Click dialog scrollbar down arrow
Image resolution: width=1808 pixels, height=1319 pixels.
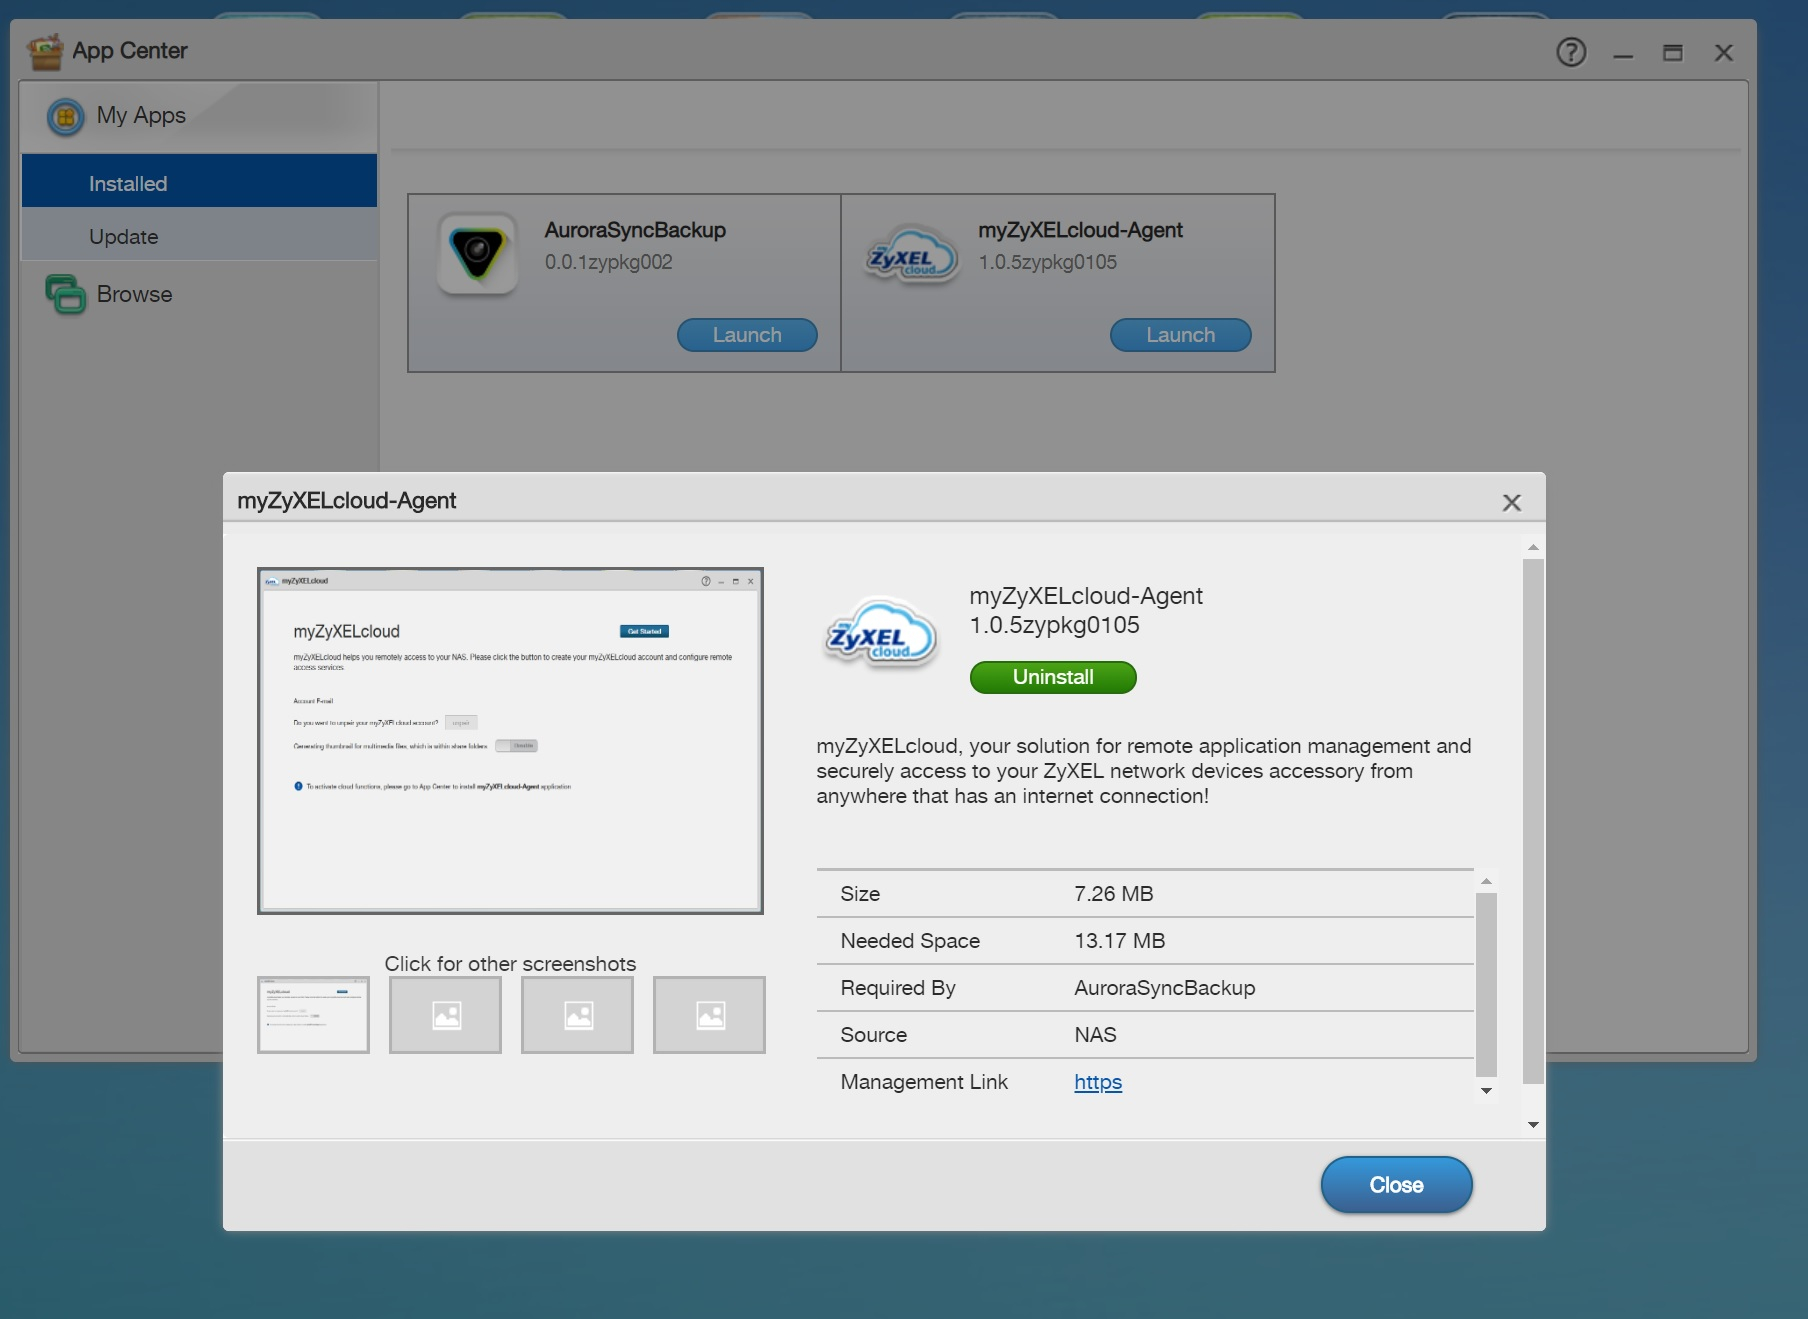pyautogui.click(x=1533, y=1125)
